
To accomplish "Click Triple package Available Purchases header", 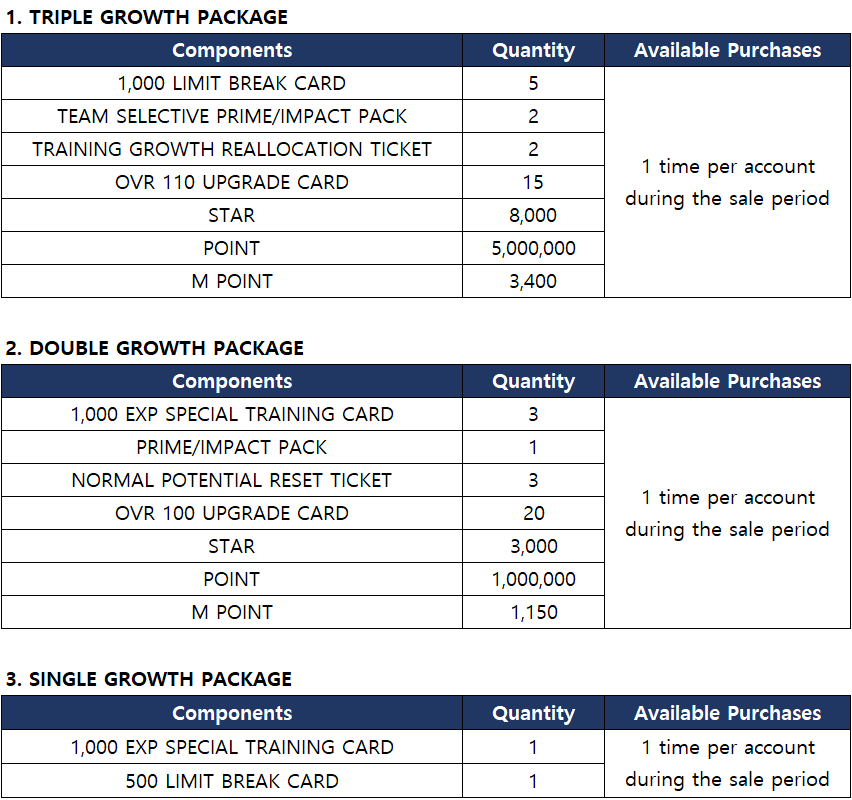I will [x=728, y=50].
